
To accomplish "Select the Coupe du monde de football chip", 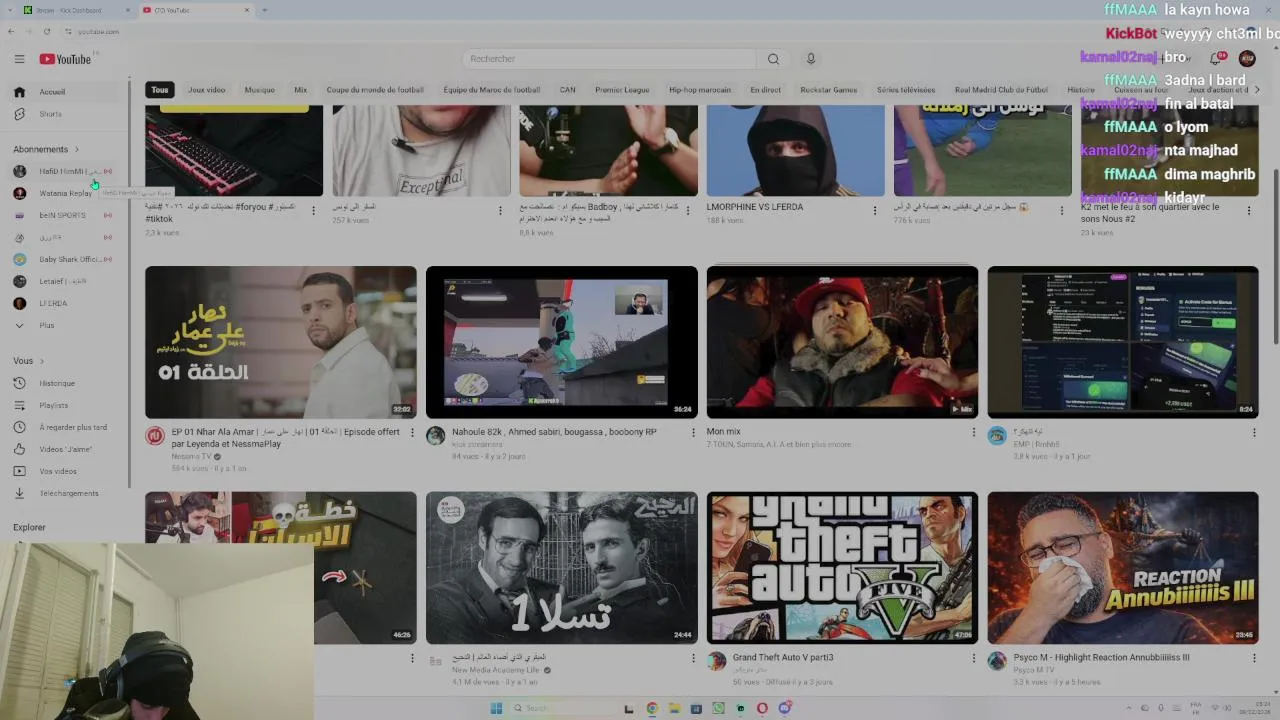I will [x=375, y=90].
